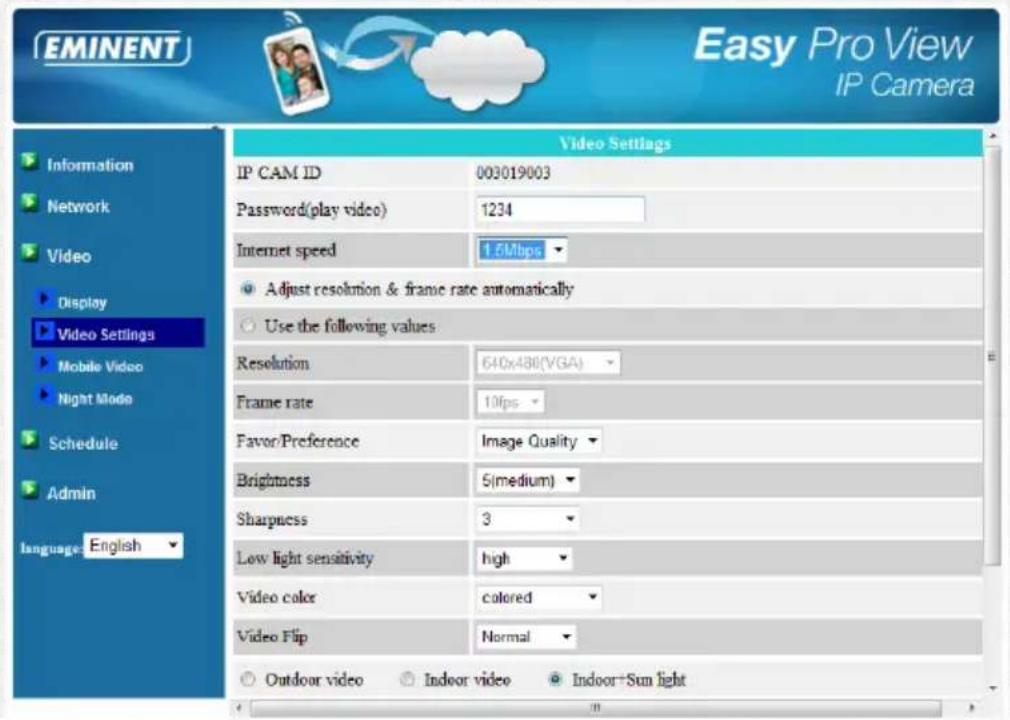Open the Video menu section
The image size is (1010, 720).
69,256
